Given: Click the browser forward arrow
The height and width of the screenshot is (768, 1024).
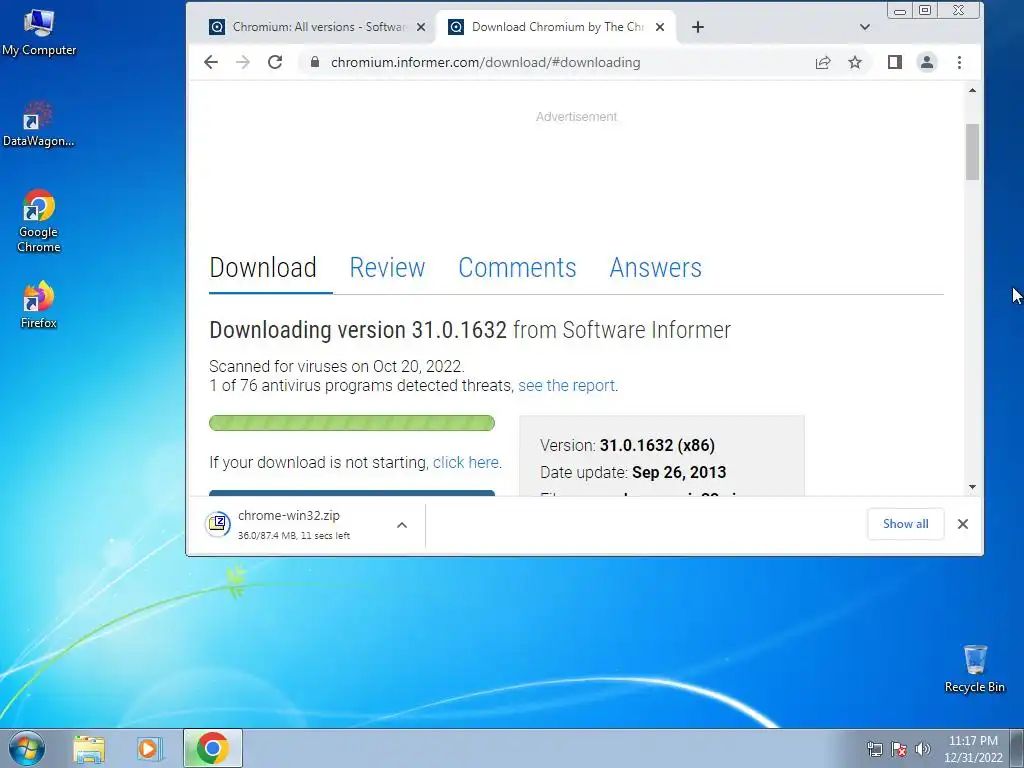Looking at the screenshot, I should pyautogui.click(x=243, y=62).
